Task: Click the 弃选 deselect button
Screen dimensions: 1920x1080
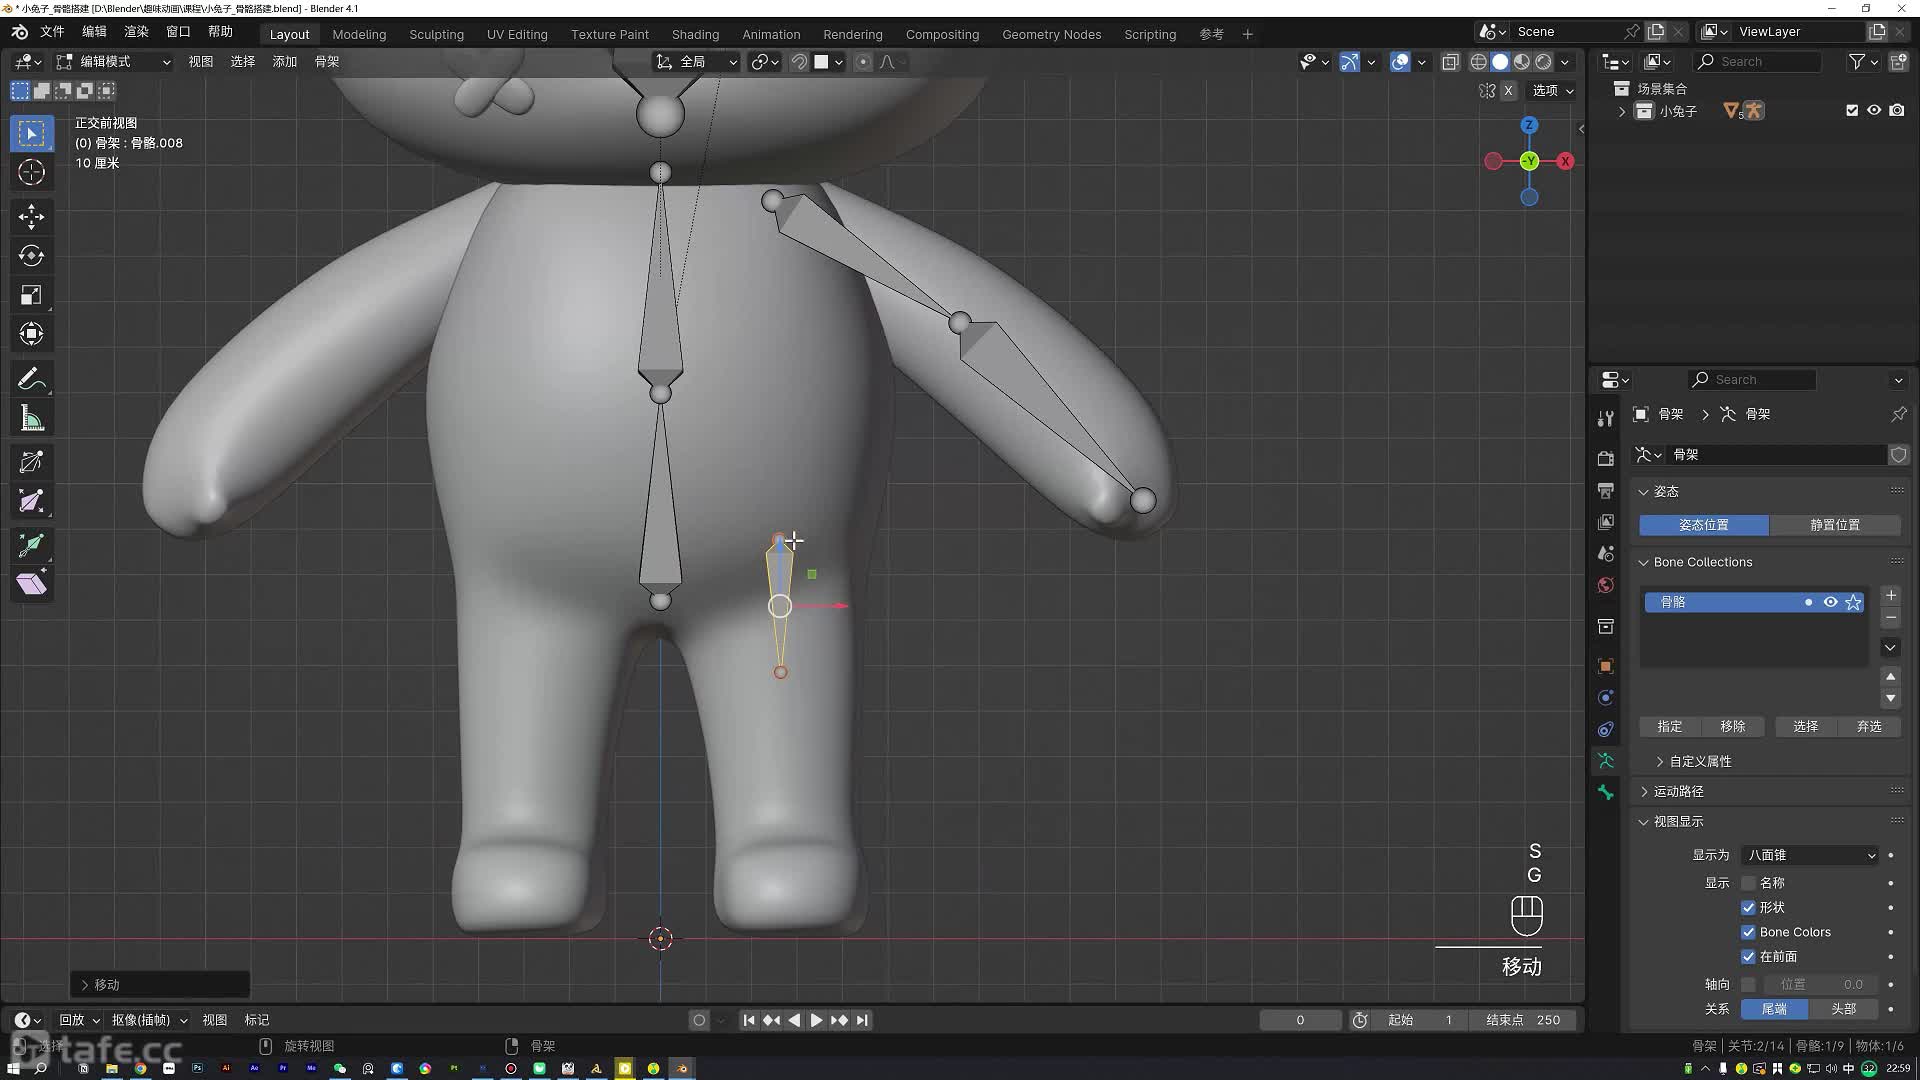Action: (x=1869, y=727)
